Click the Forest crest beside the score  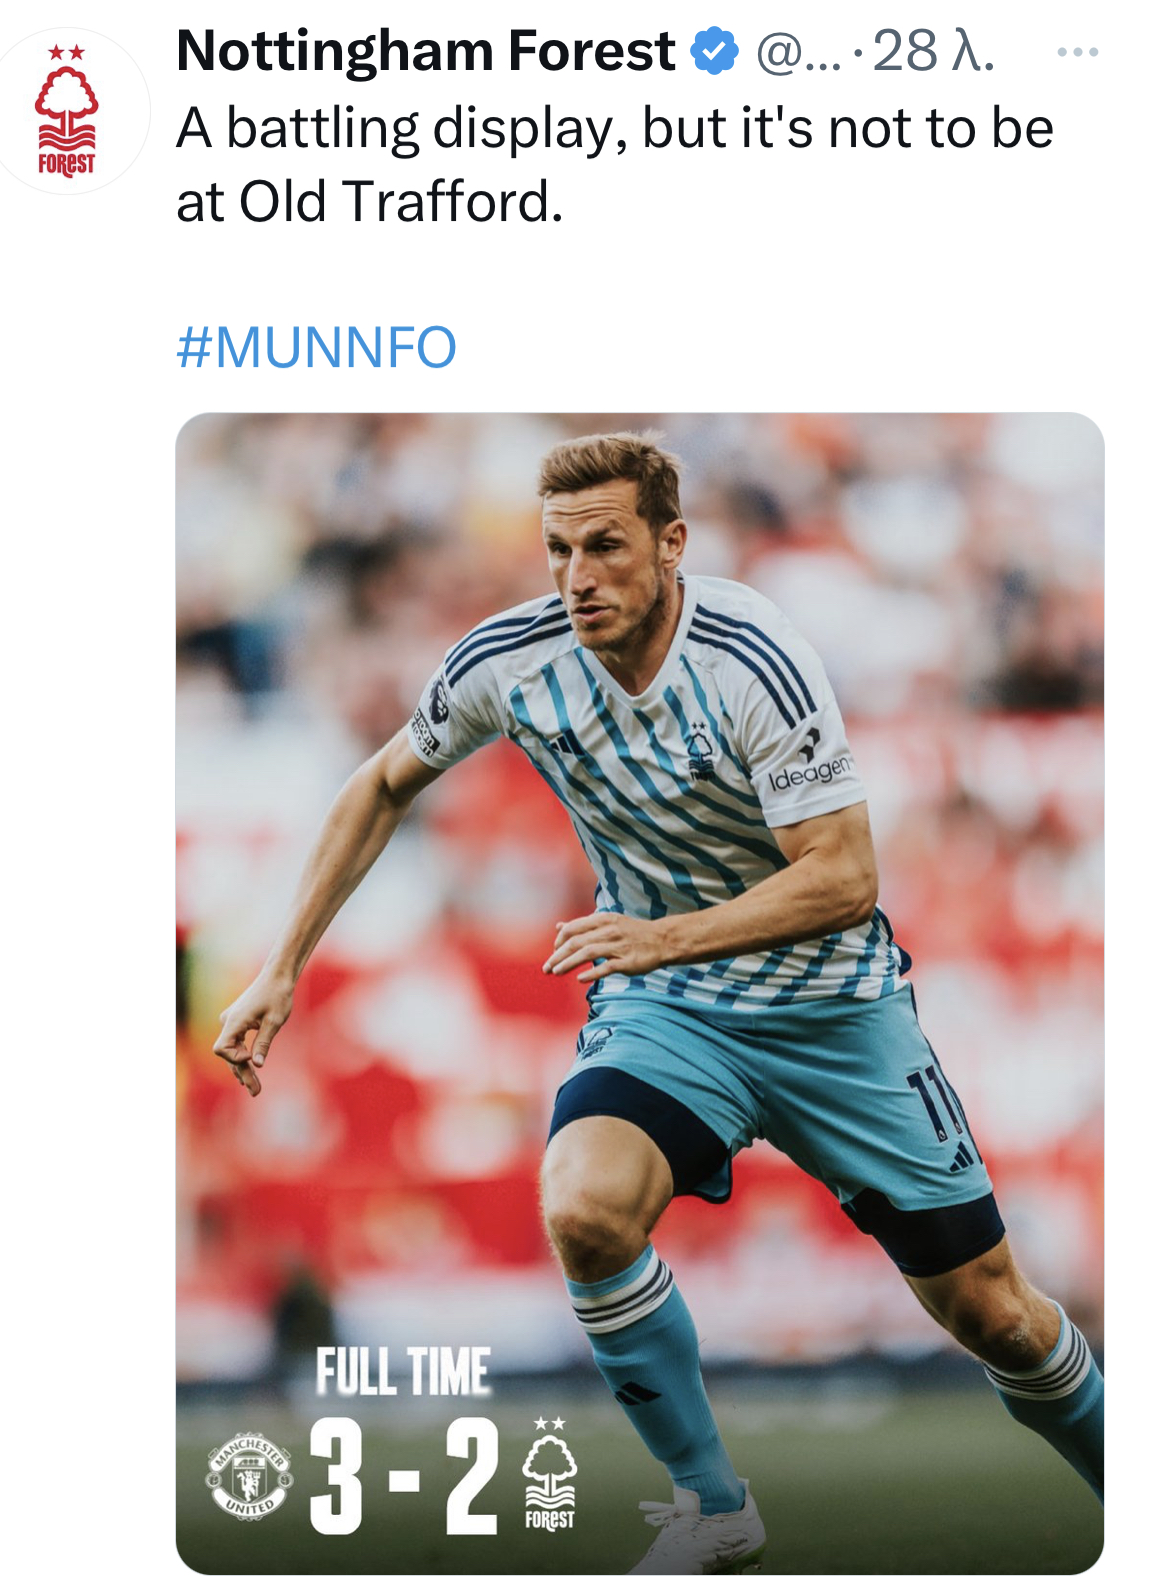(x=550, y=1473)
